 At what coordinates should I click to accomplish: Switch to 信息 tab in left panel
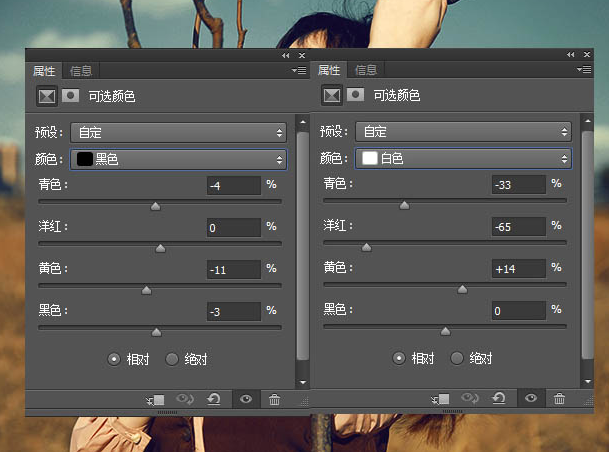(81, 71)
